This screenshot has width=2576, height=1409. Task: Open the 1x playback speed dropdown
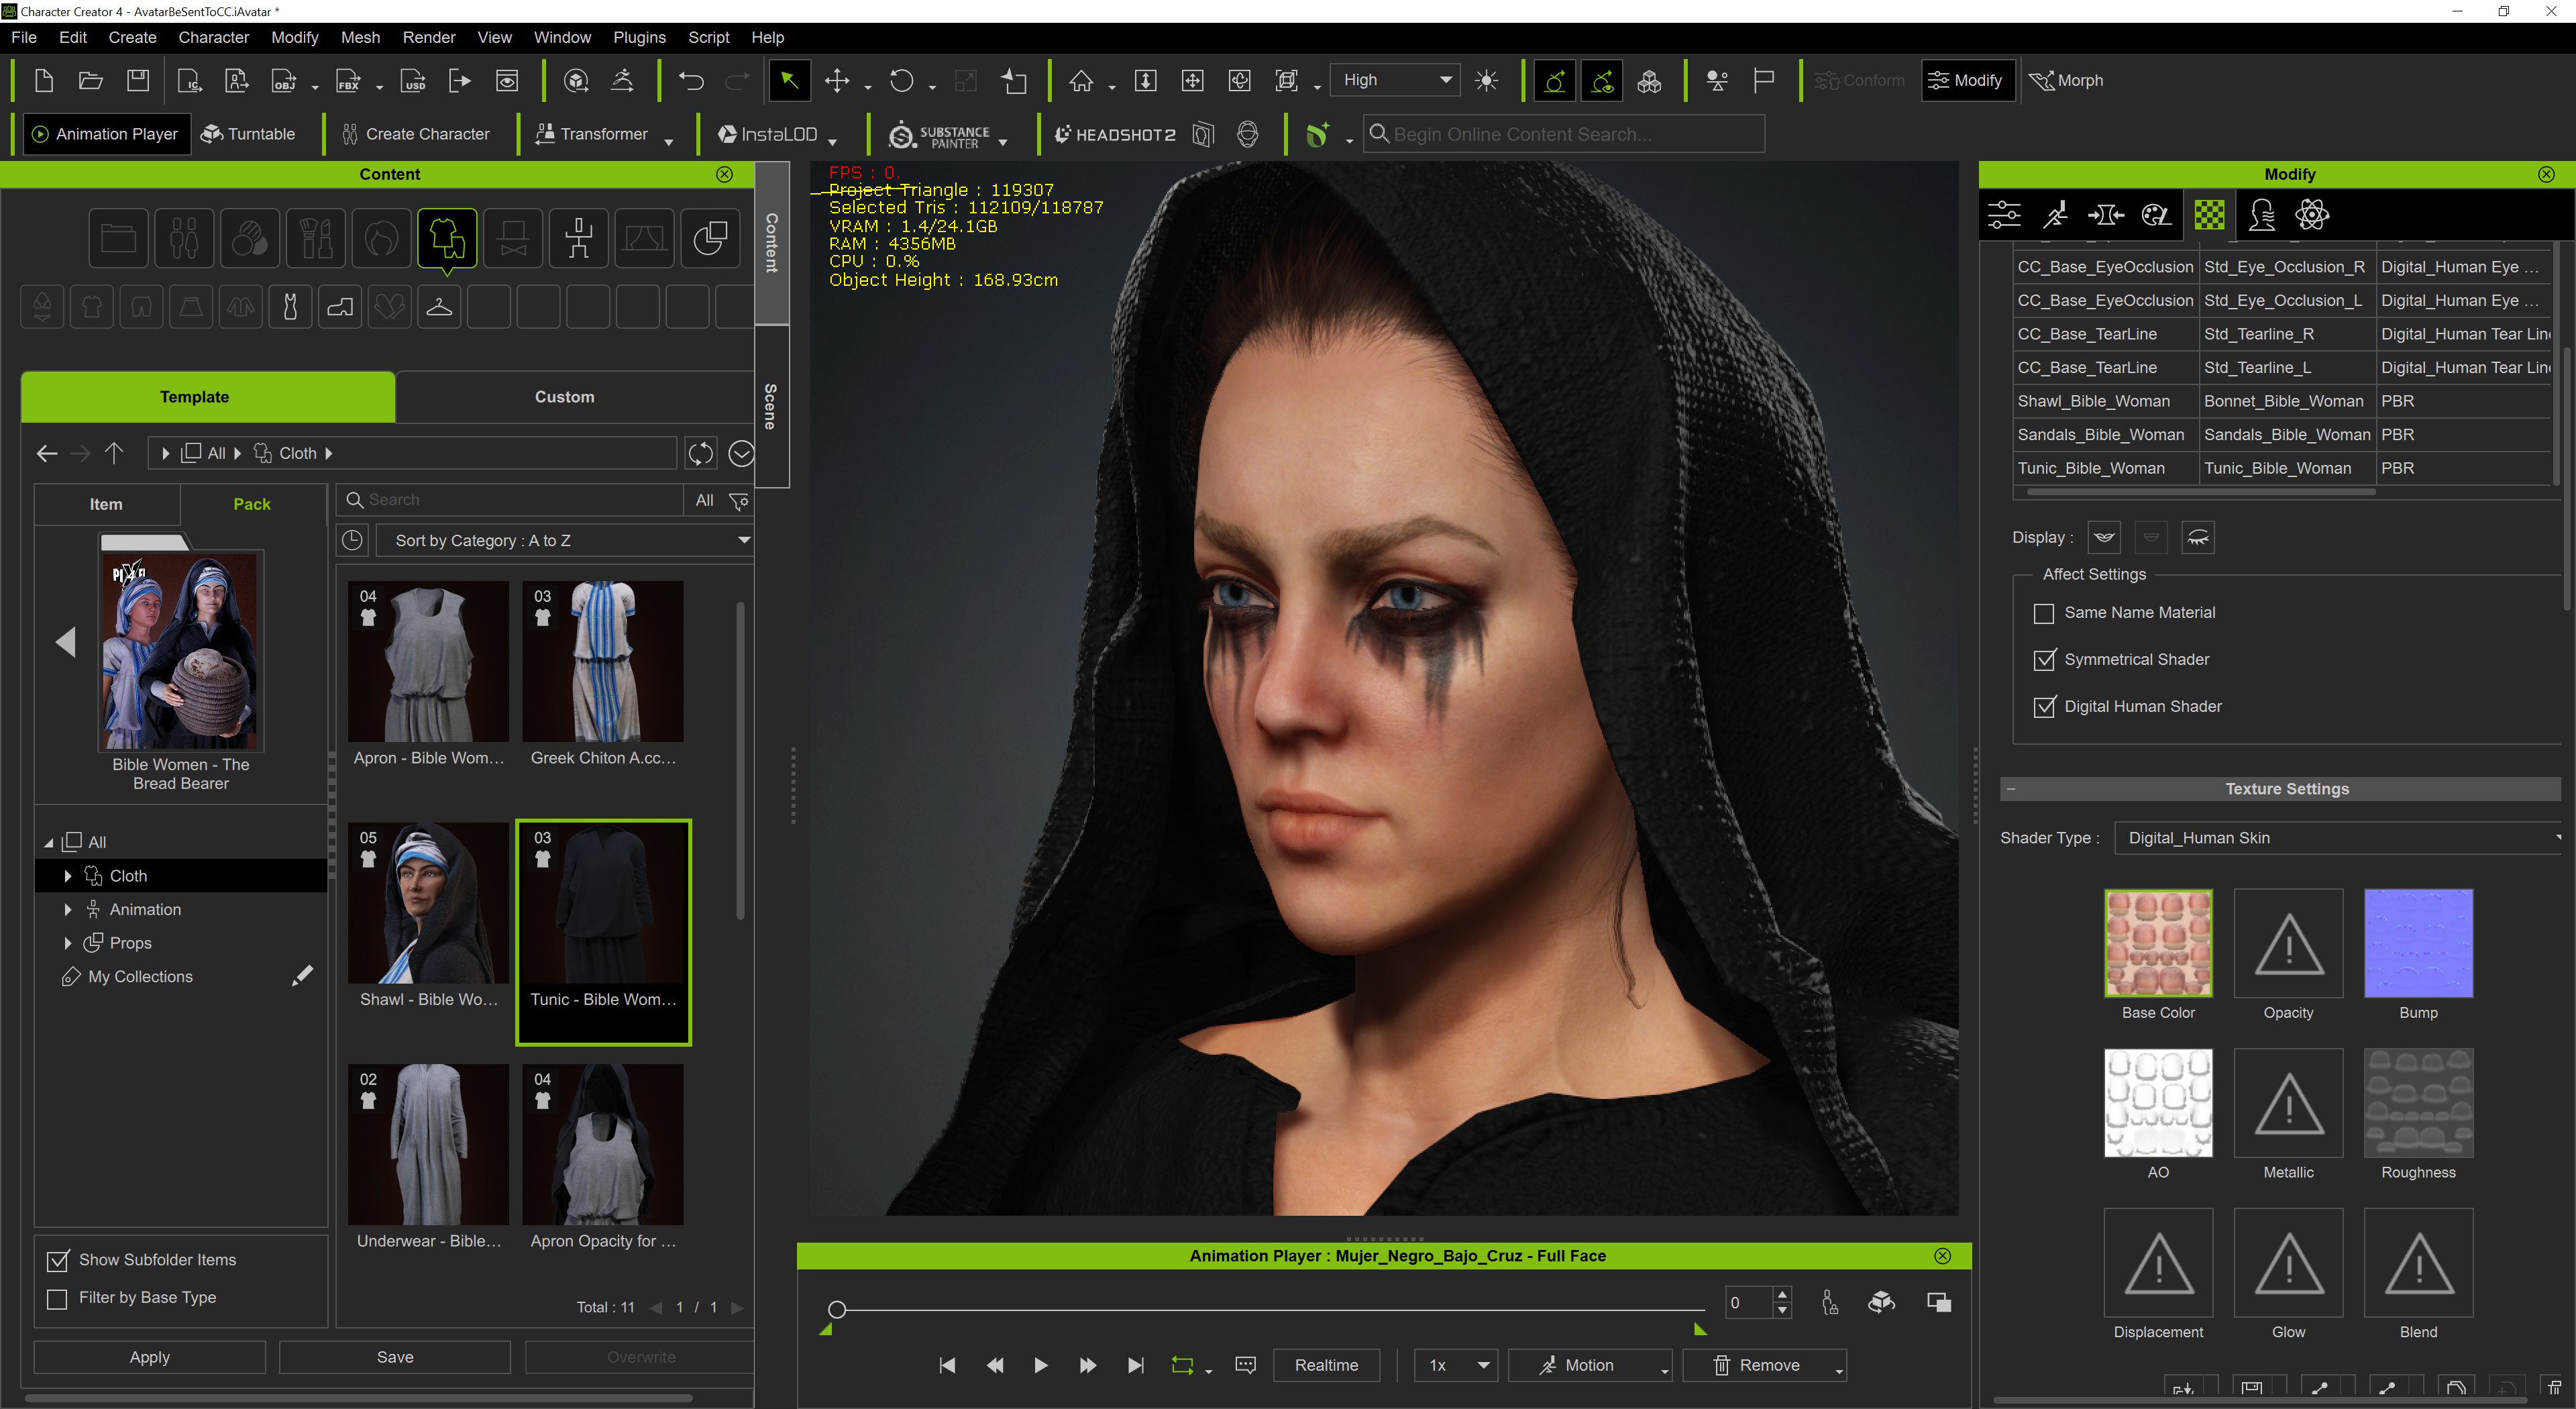tap(1457, 1366)
